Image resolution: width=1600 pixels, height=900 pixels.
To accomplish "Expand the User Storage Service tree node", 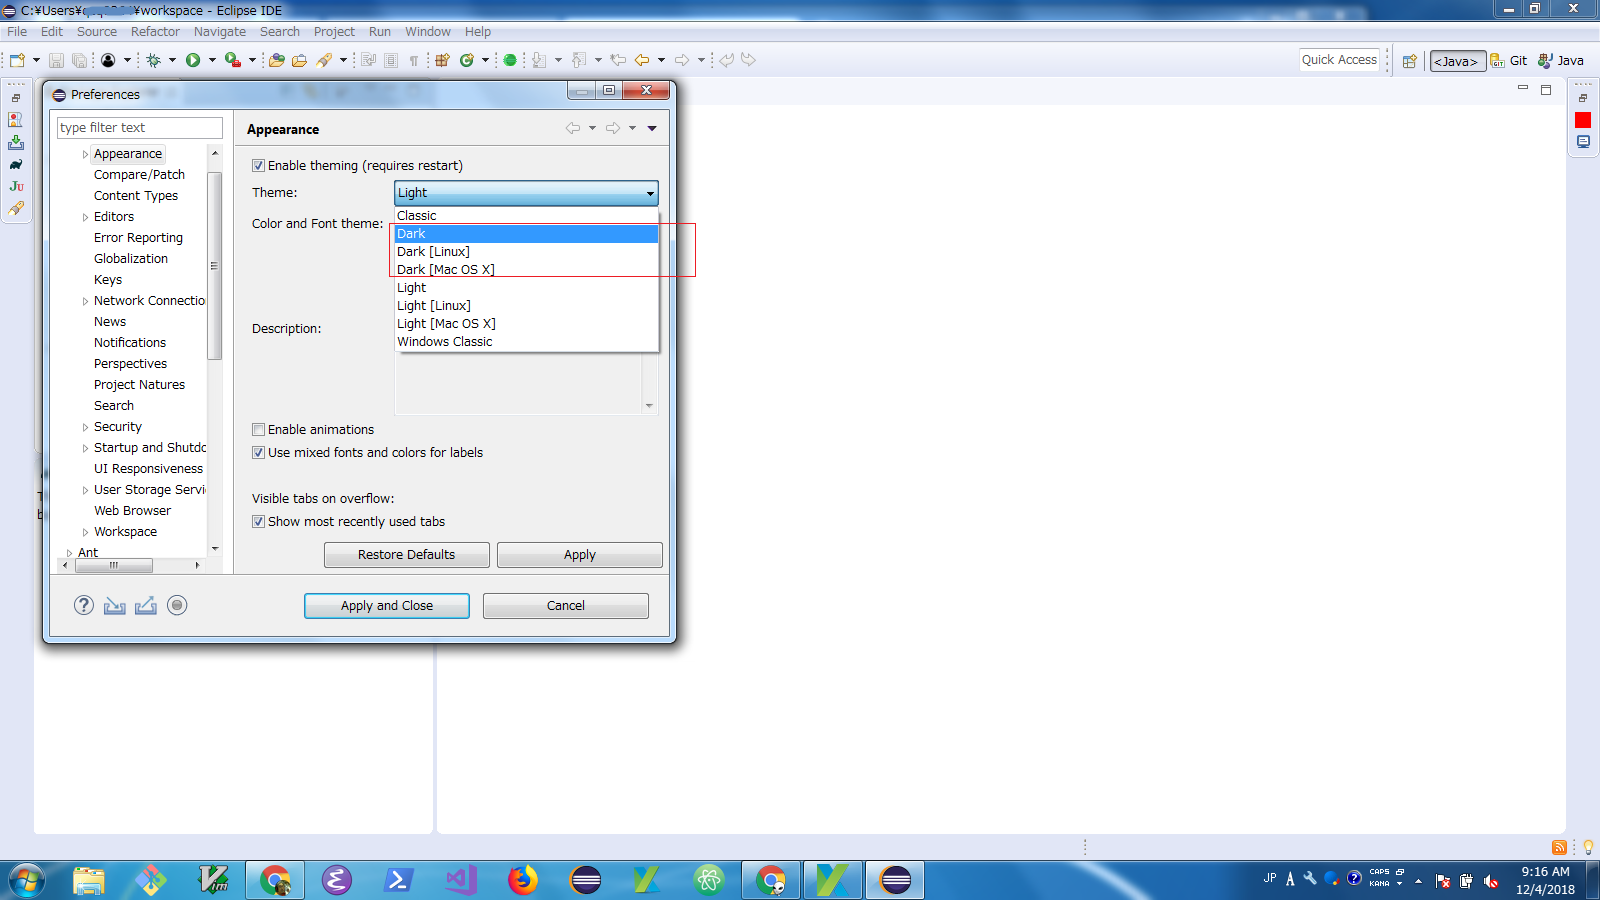I will [85, 490].
